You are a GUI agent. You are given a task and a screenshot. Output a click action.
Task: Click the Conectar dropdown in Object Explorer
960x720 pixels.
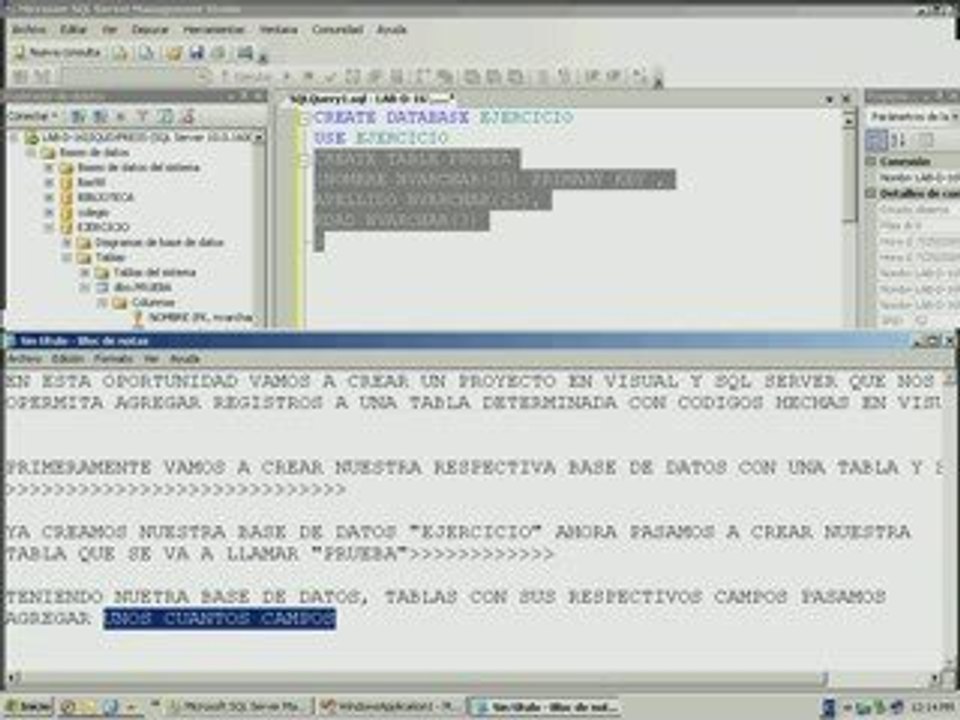coord(32,115)
